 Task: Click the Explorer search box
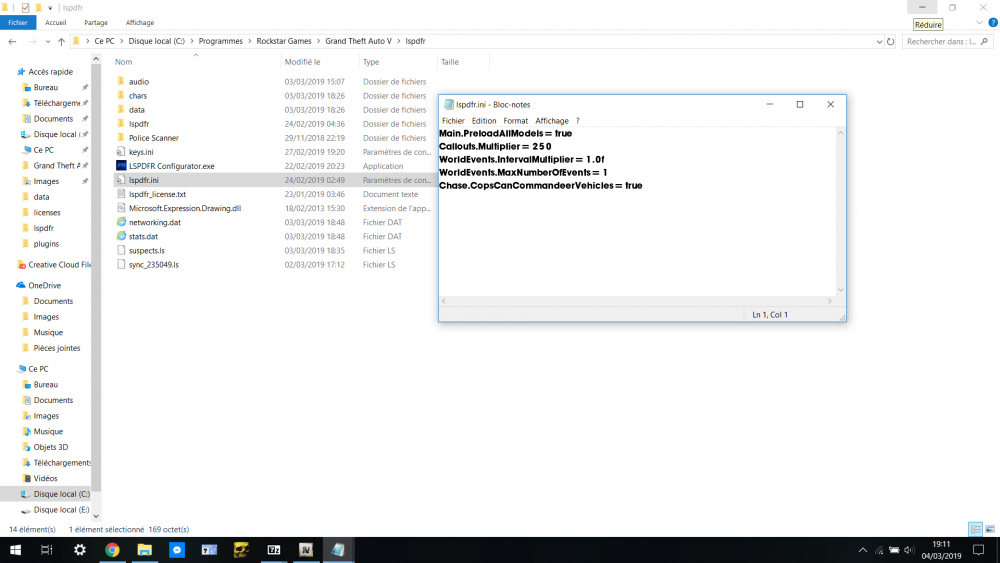(946, 41)
